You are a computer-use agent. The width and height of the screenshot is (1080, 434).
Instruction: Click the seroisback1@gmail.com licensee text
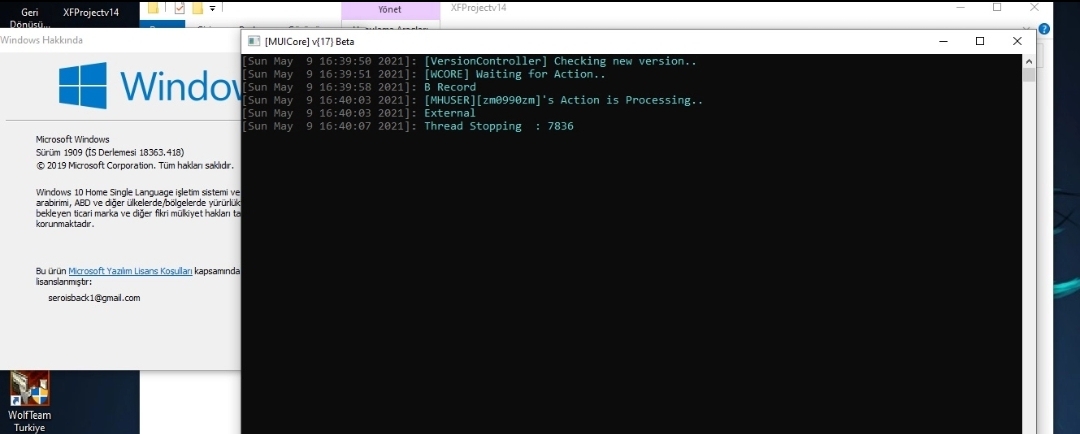(x=93, y=298)
